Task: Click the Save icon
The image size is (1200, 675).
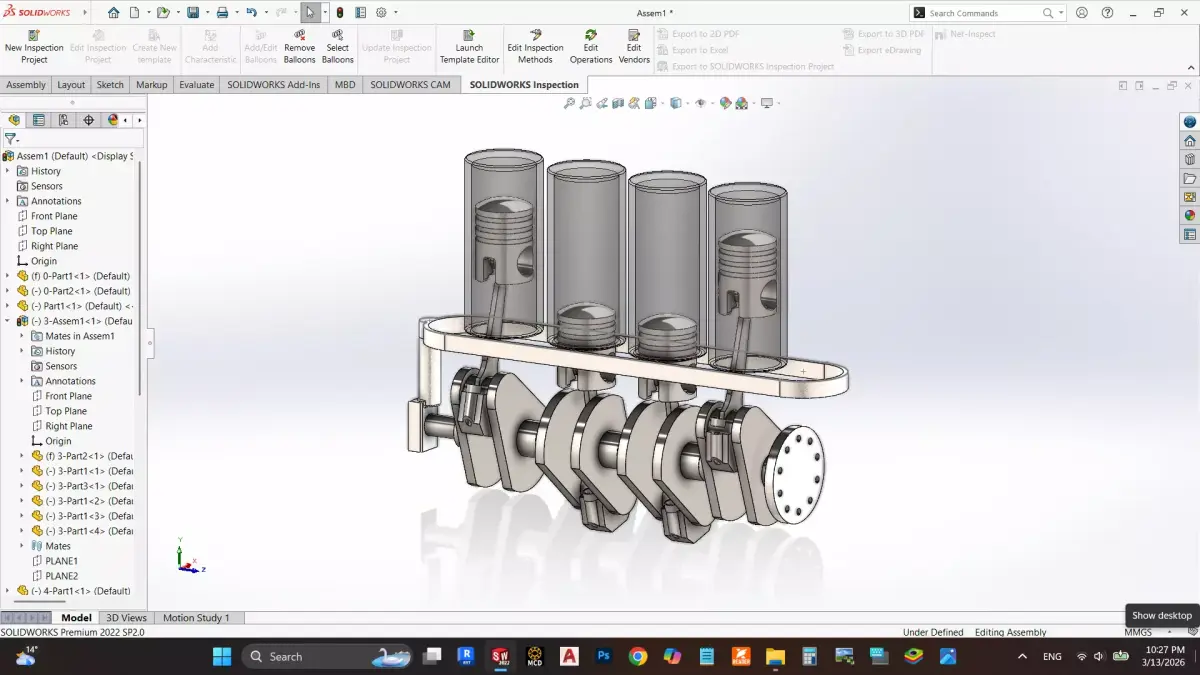Action: [193, 13]
